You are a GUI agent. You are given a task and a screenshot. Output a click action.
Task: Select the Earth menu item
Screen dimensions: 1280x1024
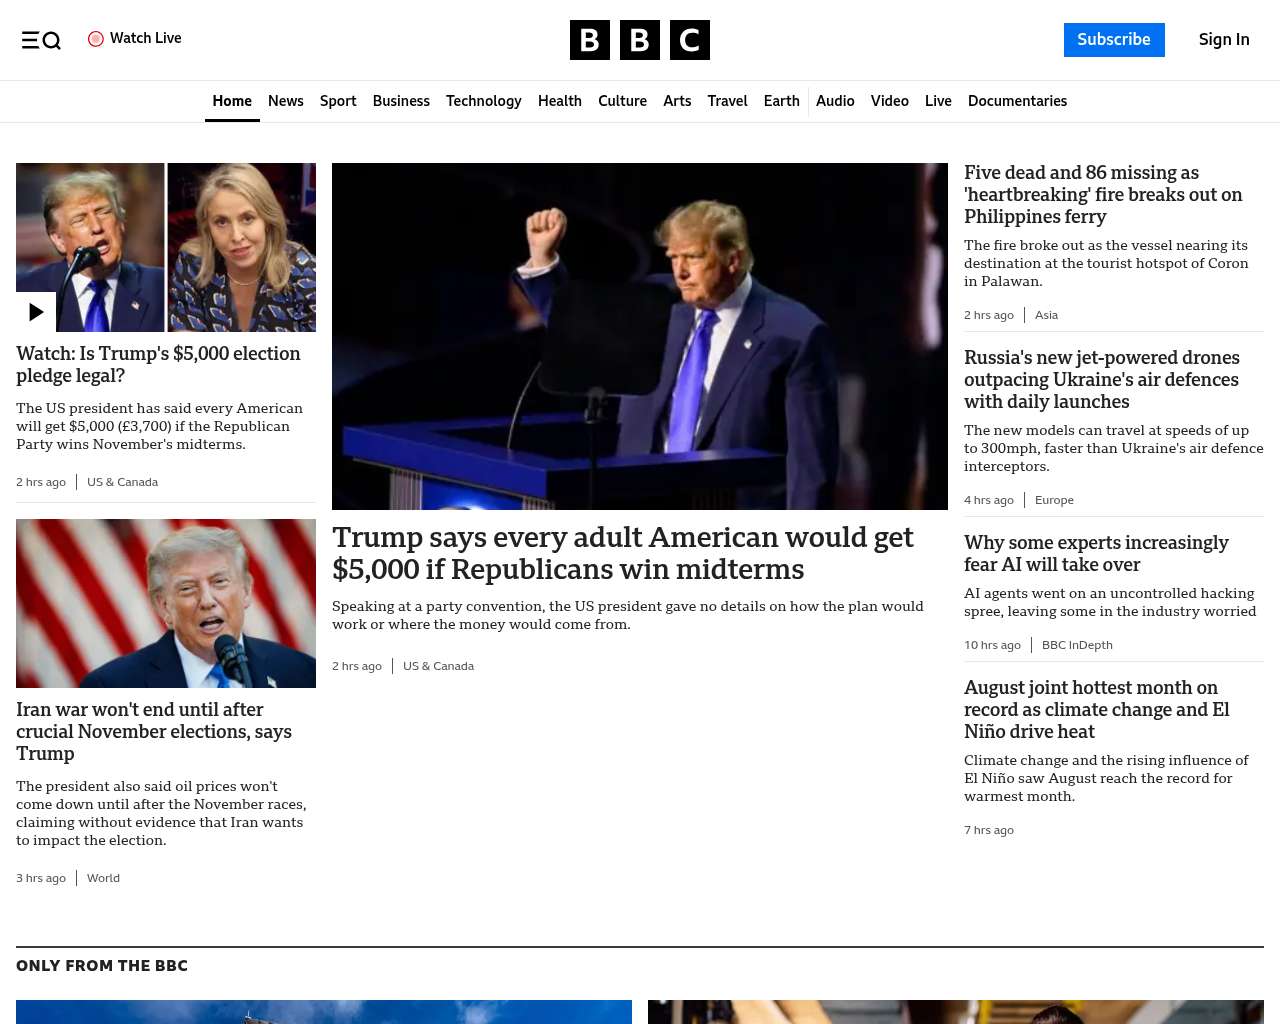click(781, 101)
